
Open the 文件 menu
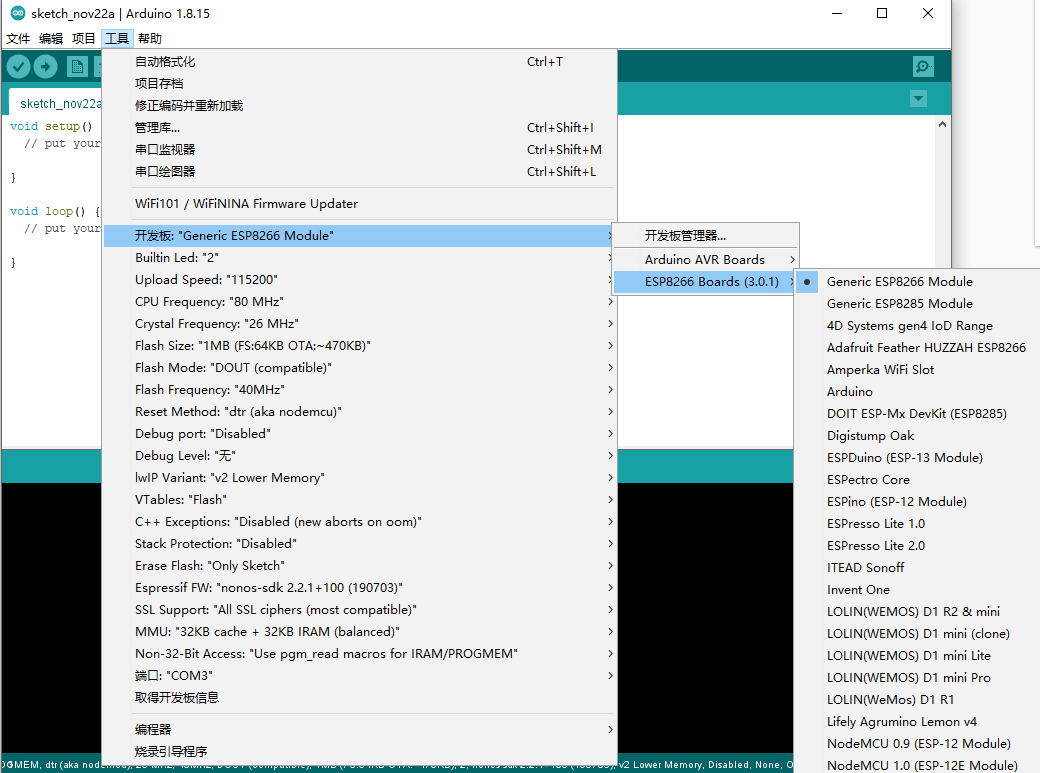(x=18, y=38)
